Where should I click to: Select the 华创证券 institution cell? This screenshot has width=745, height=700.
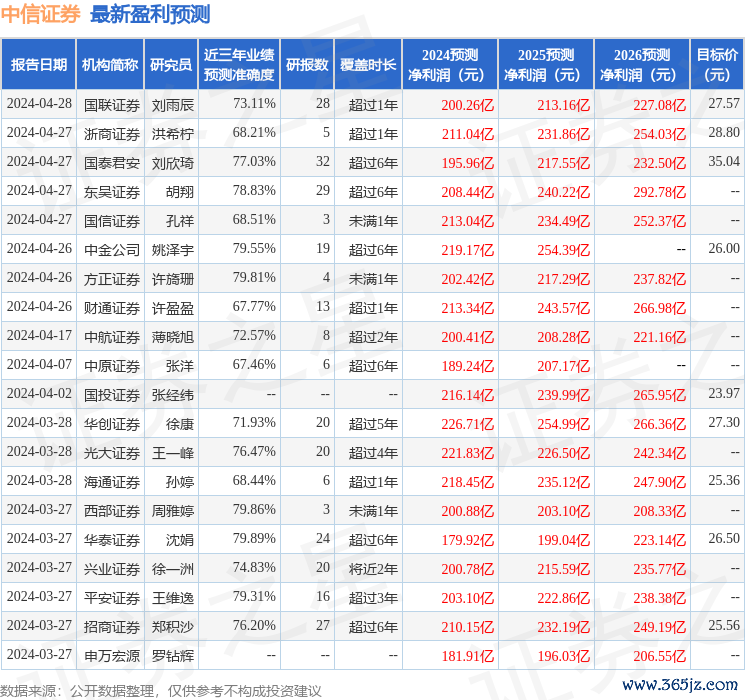[x=112, y=424]
